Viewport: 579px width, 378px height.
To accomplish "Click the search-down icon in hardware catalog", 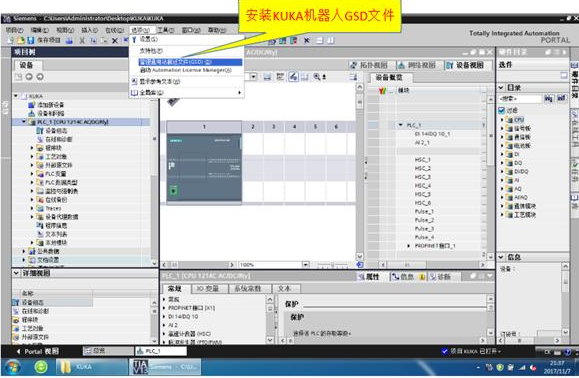I will click(x=548, y=99).
